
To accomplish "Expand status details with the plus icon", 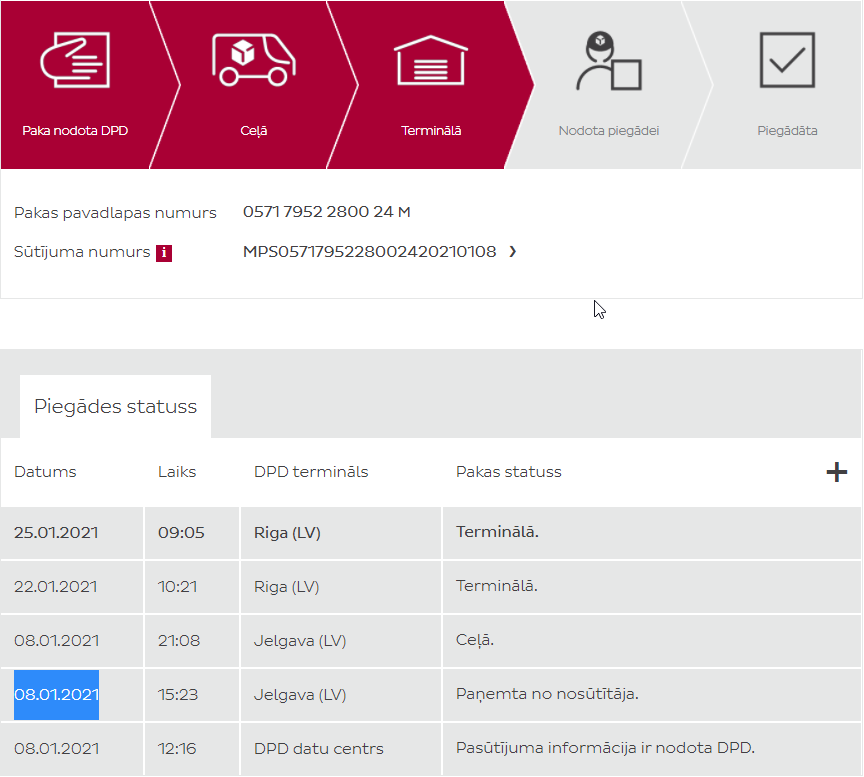I will coord(836,472).
